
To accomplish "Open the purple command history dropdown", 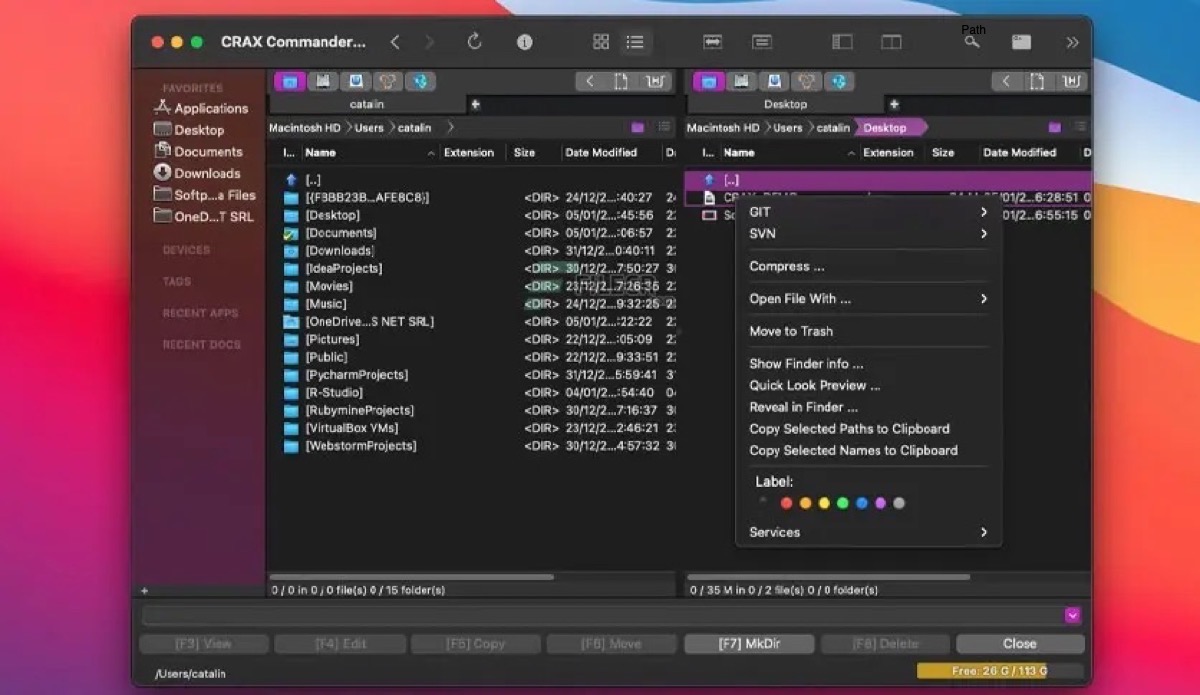I will click(1073, 616).
